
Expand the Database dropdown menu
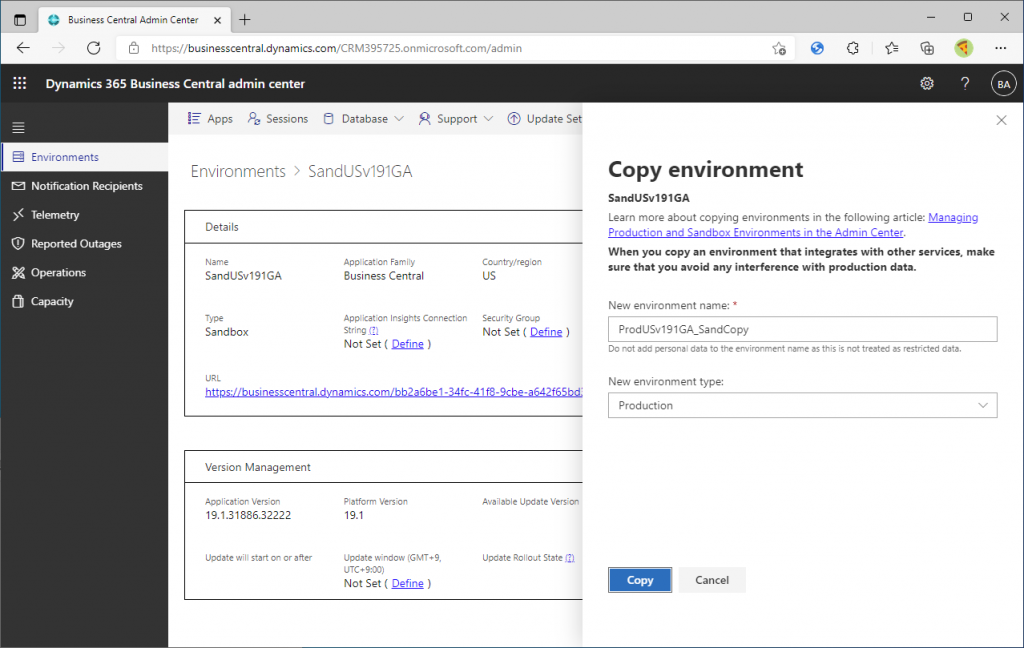364,118
